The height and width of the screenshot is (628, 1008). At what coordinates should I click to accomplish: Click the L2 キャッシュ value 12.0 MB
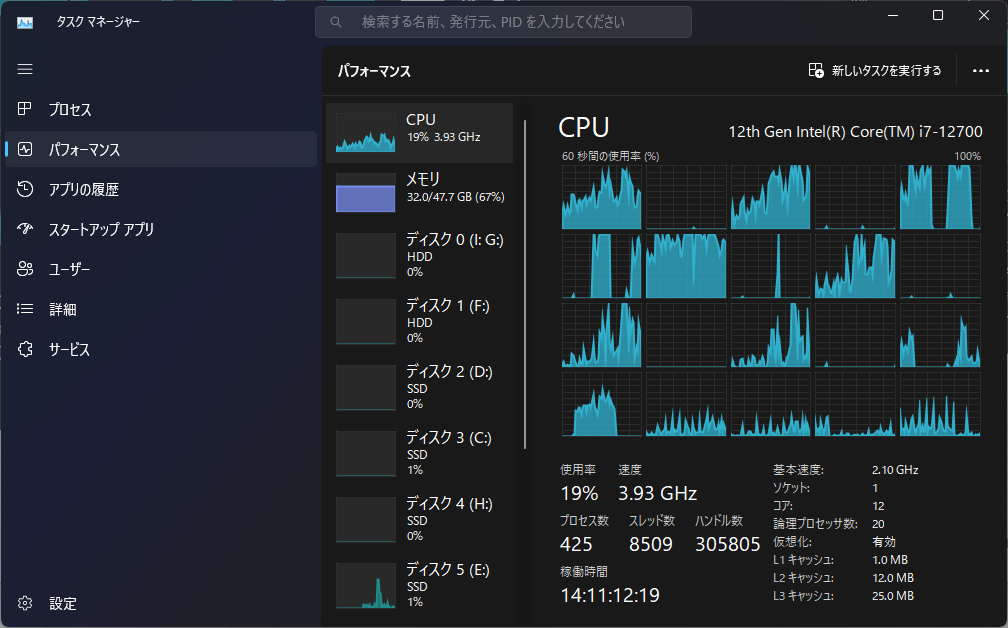tap(893, 578)
